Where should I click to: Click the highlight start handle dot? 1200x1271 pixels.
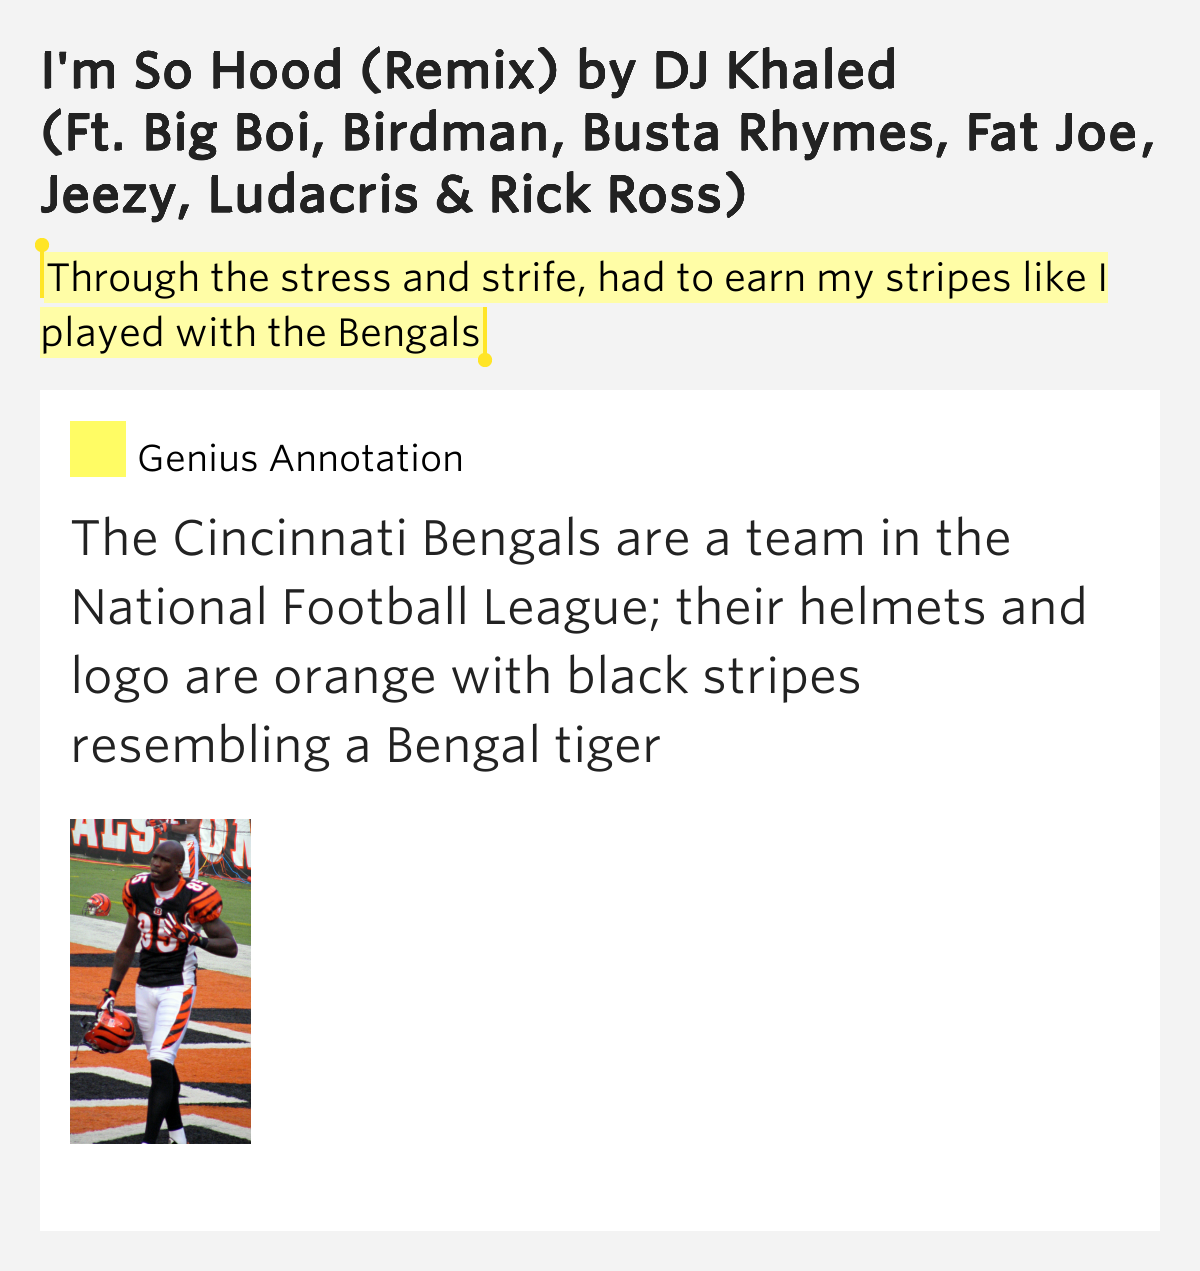tap(42, 245)
